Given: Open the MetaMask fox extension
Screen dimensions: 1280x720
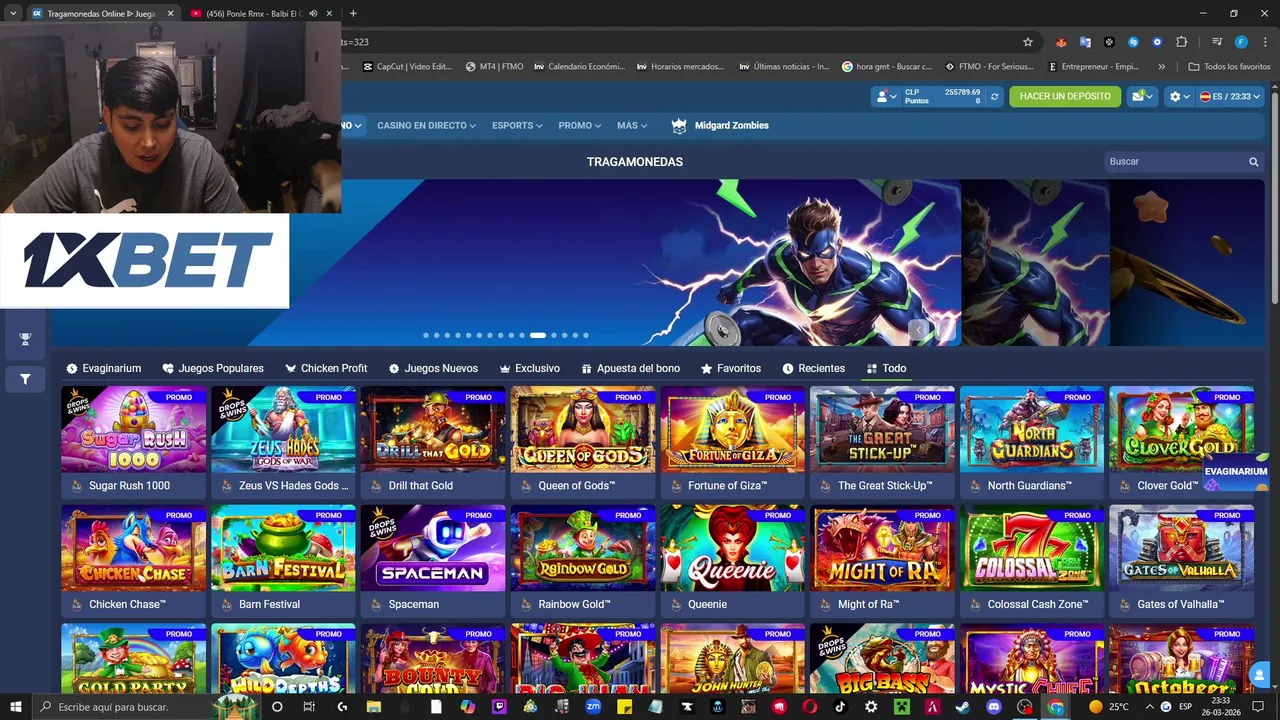Looking at the screenshot, I should click(x=1061, y=42).
